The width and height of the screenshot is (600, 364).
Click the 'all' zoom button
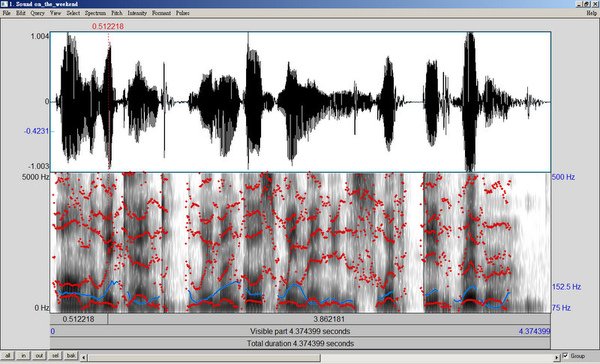tap(8, 356)
